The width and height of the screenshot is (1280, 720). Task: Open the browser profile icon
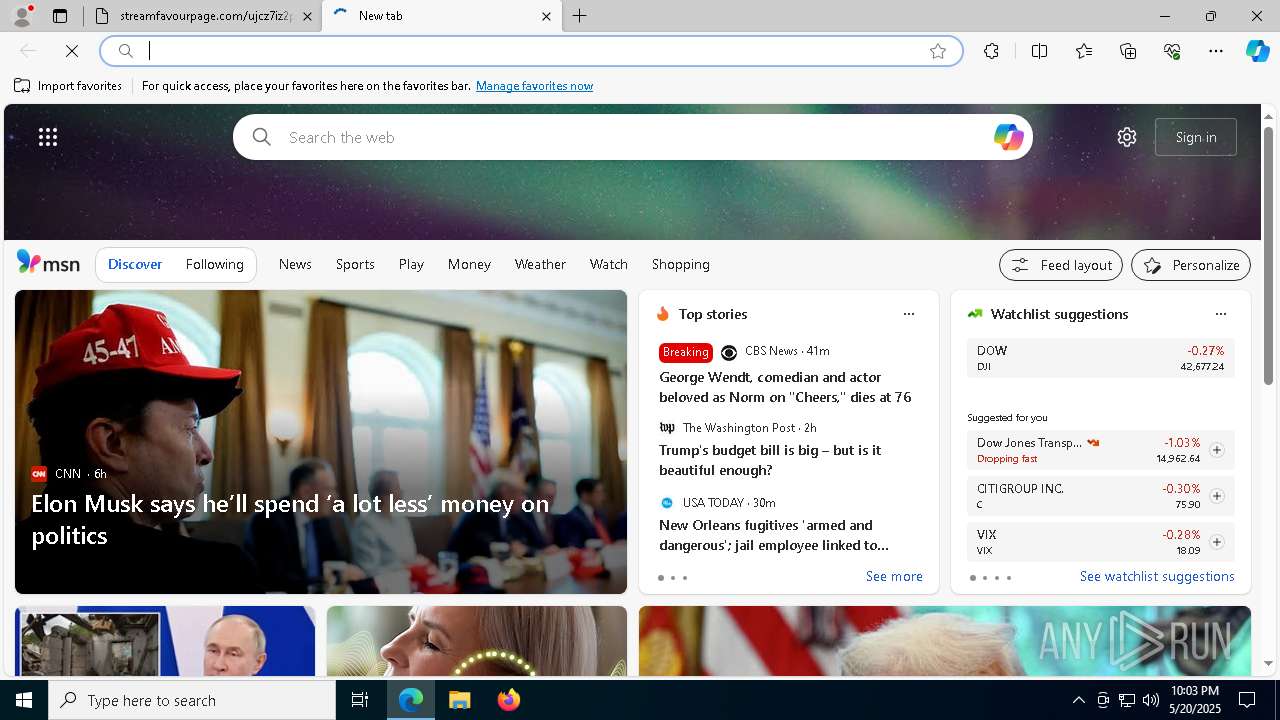pos(22,16)
